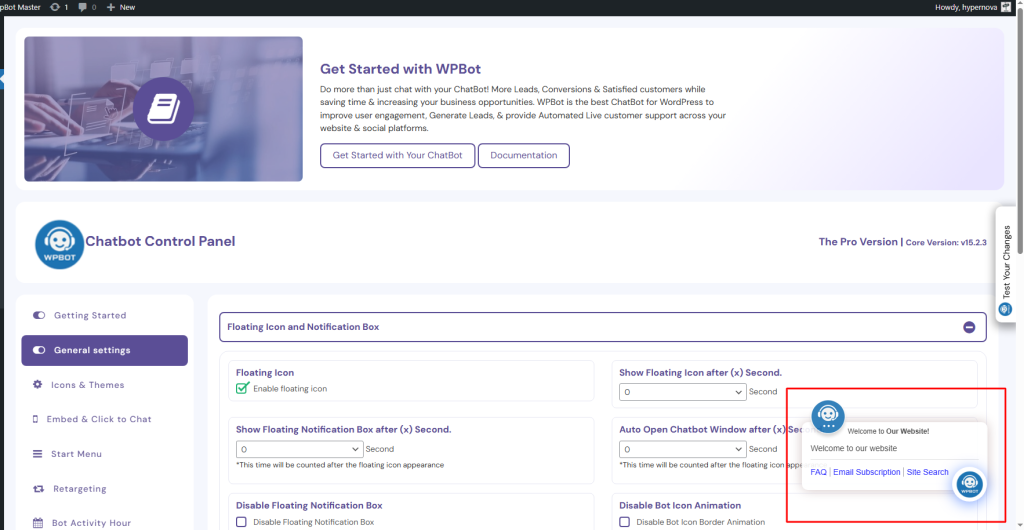Screen dimensions: 1024x530
Task: Click the floating WPBot chat launcher icon
Action: point(968,485)
